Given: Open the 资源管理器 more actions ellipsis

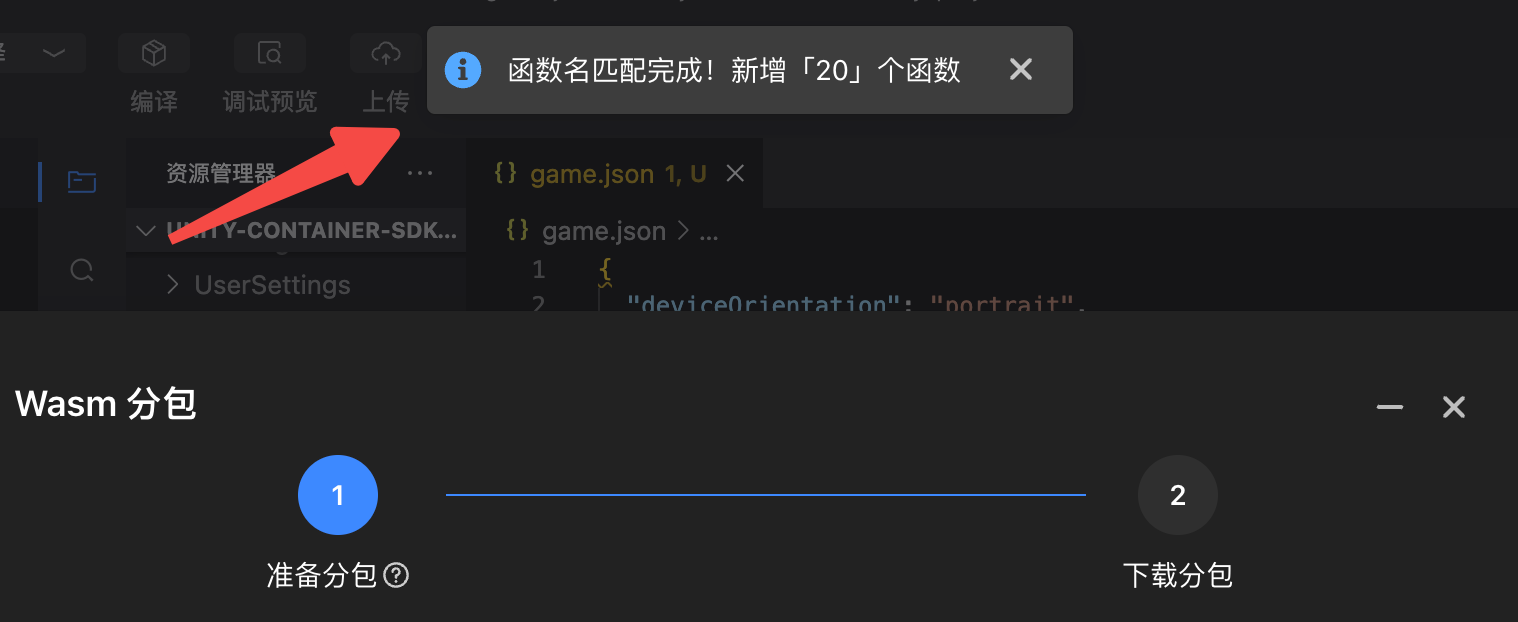Looking at the screenshot, I should pos(420,174).
